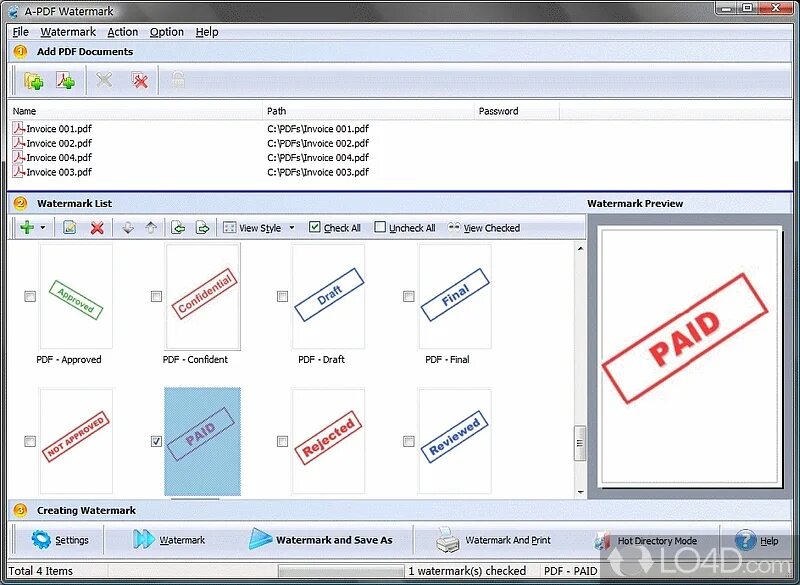The image size is (800, 585).
Task: Click the PDF - Approved label
Action: [69, 360]
